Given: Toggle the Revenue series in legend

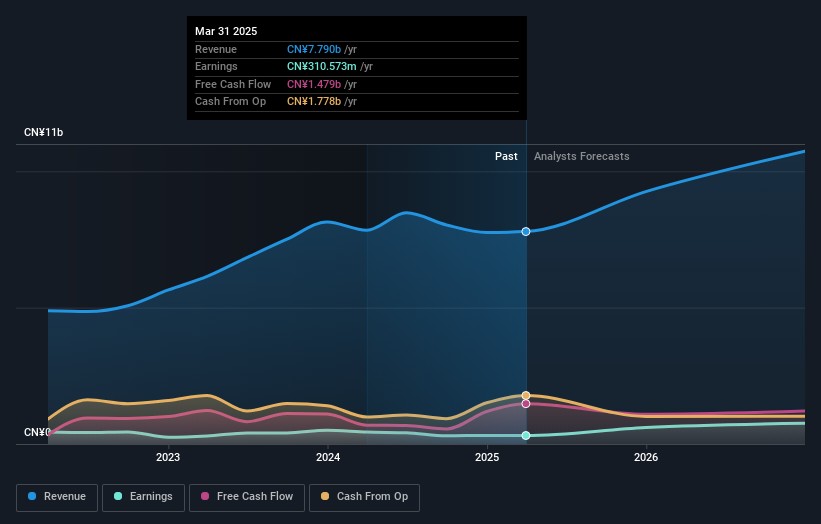Looking at the screenshot, I should (x=57, y=496).
